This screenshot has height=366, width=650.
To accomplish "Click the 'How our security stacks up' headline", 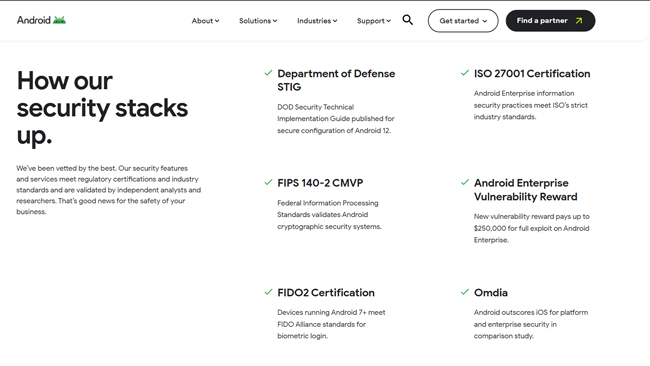I will (x=102, y=108).
